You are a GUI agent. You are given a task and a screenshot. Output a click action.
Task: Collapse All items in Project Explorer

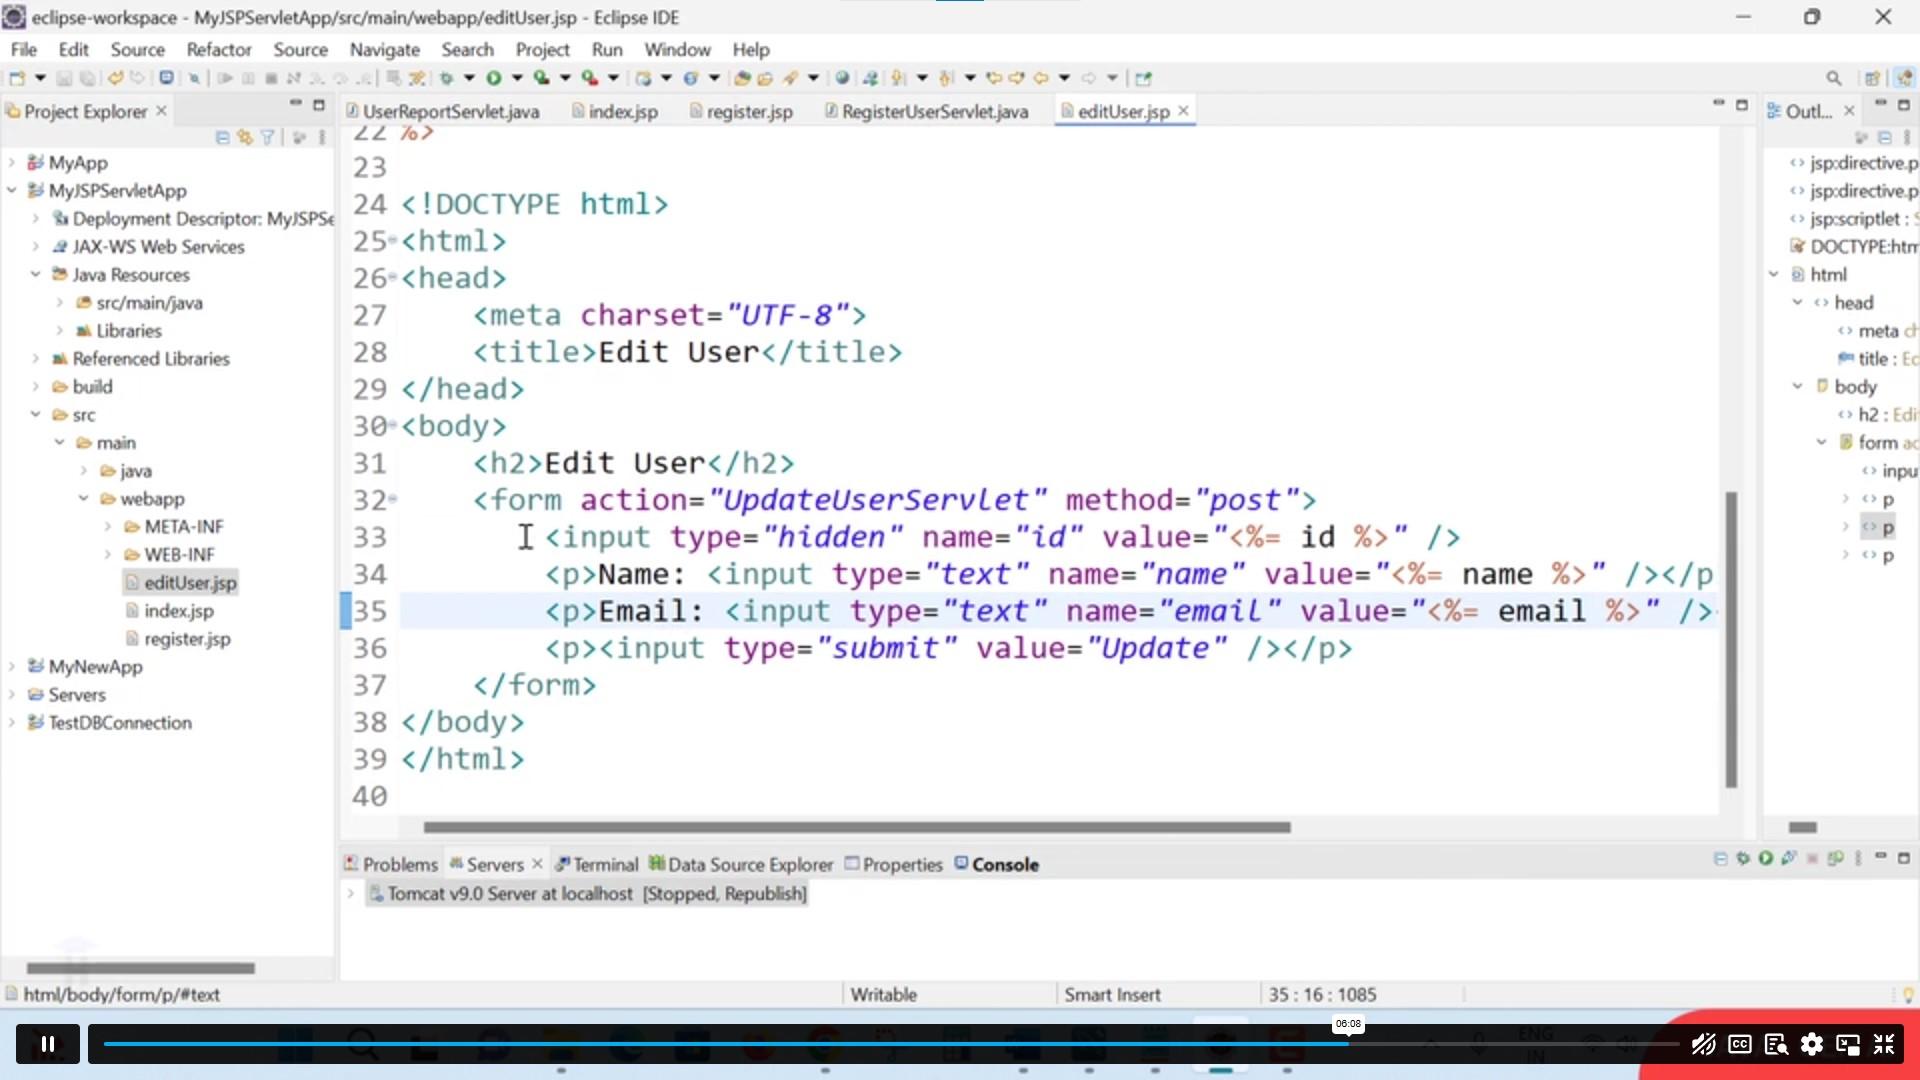(x=223, y=138)
